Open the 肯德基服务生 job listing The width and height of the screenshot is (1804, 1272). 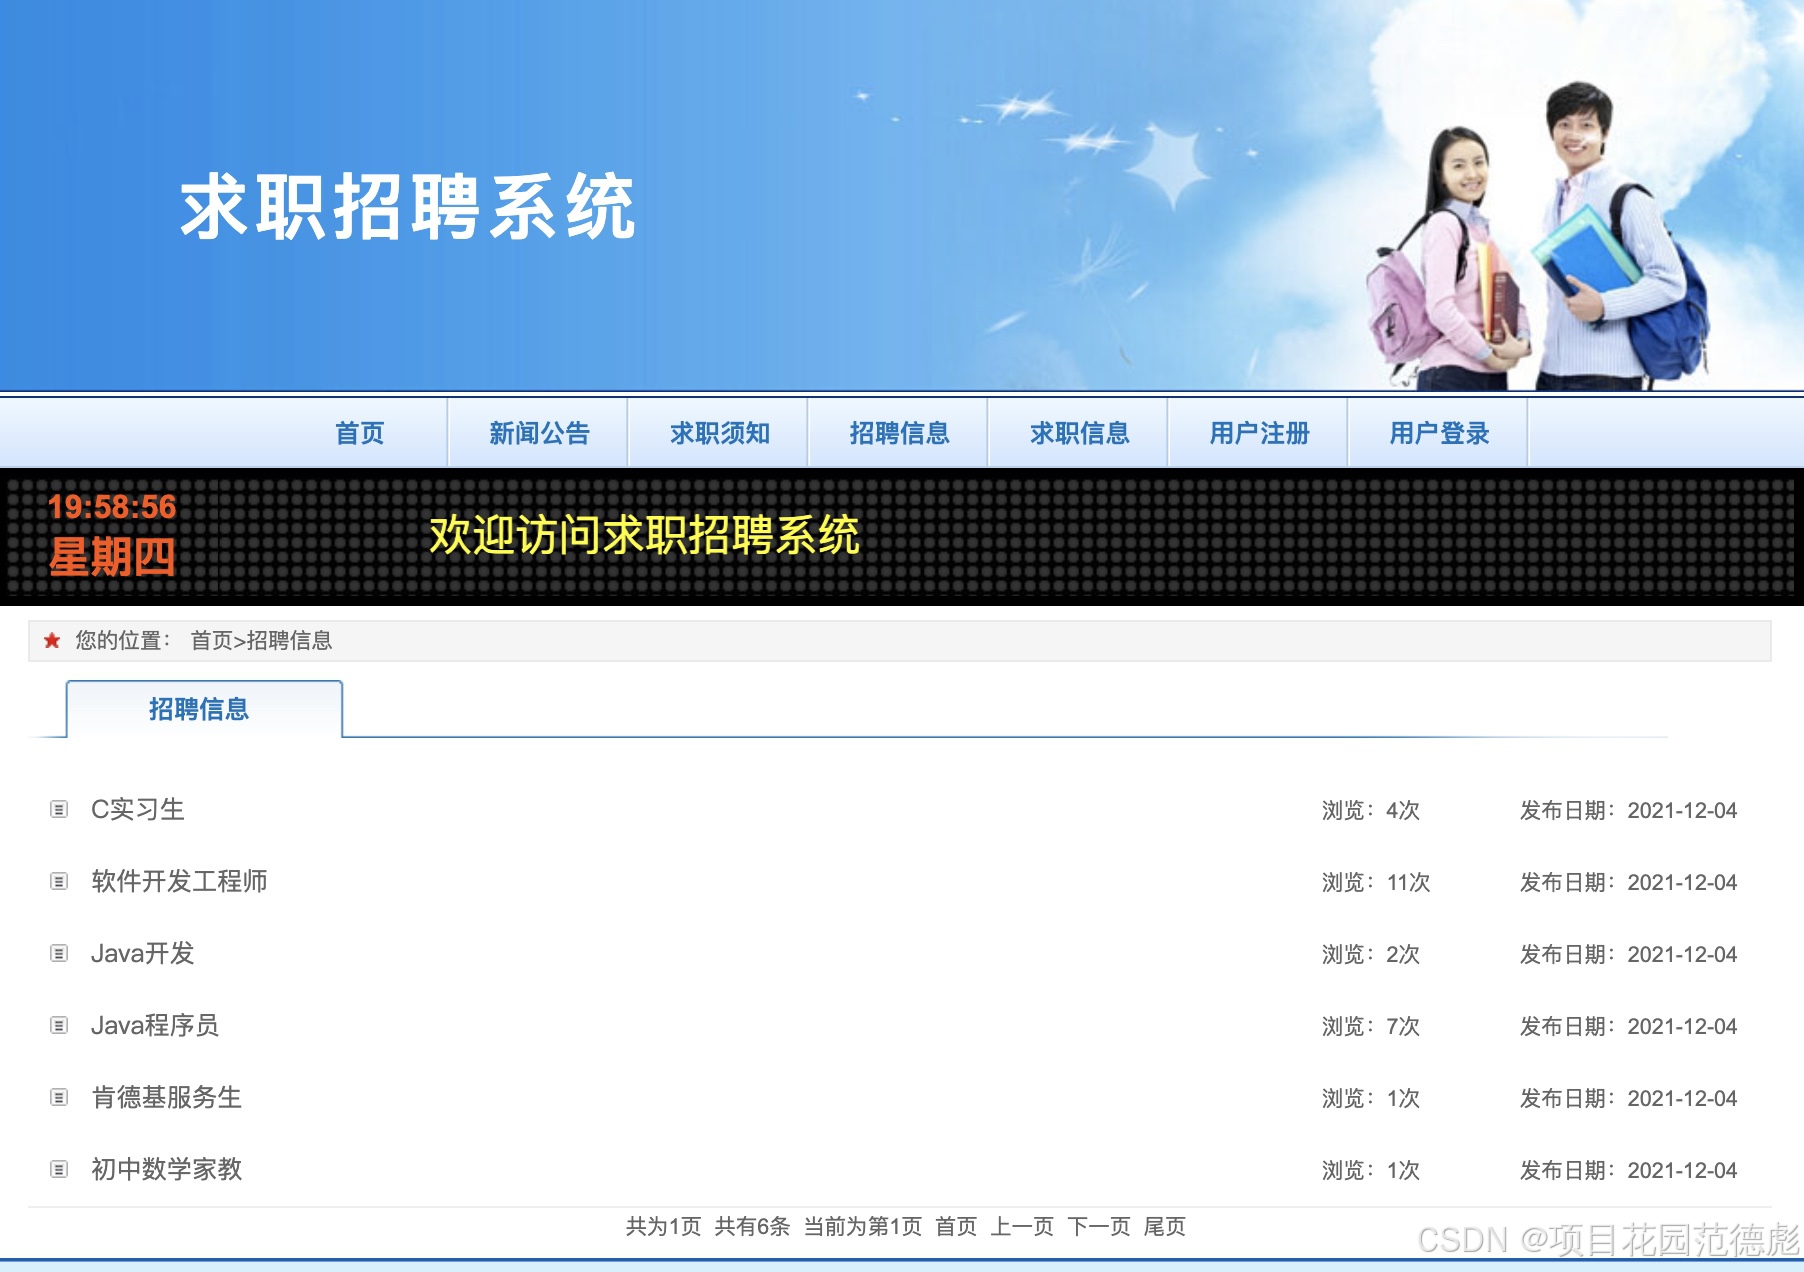point(167,1097)
